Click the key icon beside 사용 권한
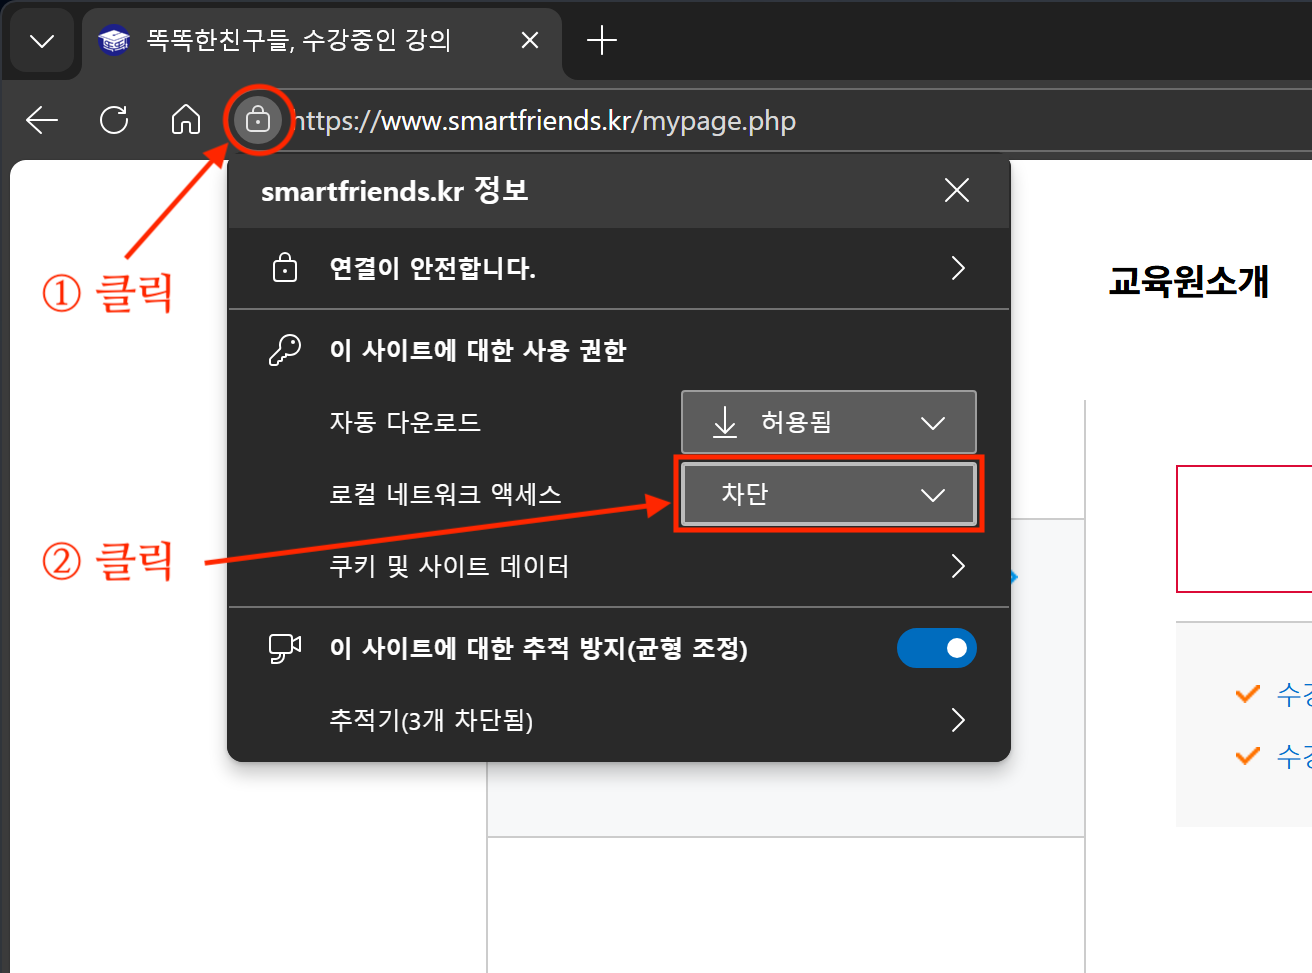Viewport: 1312px width, 973px height. coord(285,350)
